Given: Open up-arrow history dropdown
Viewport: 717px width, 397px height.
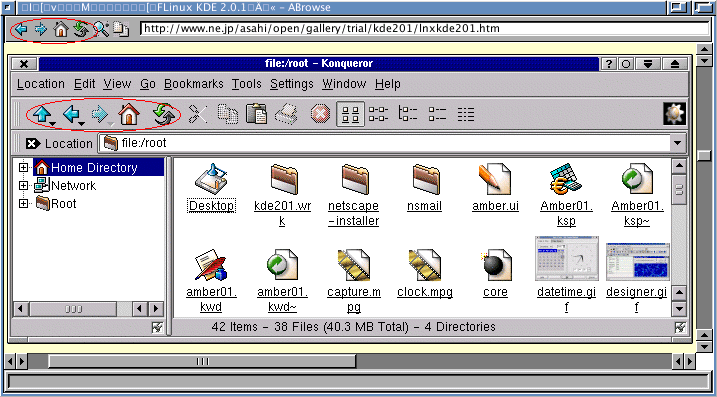Looking at the screenshot, I should coord(53,124).
